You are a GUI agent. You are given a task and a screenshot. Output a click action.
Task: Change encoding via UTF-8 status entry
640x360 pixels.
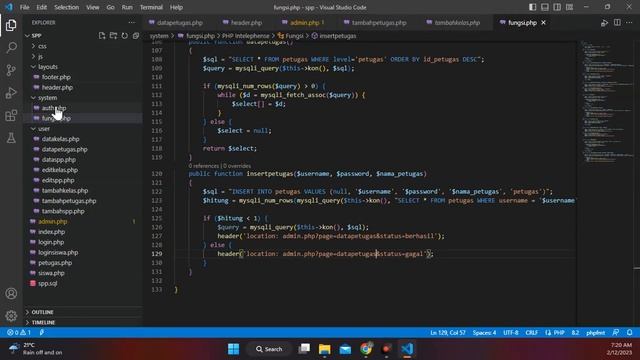pyautogui.click(x=510, y=333)
